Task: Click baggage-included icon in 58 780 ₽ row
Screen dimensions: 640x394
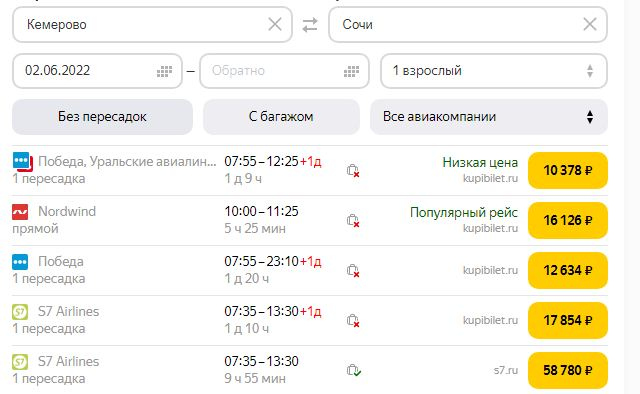Action: tap(353, 370)
